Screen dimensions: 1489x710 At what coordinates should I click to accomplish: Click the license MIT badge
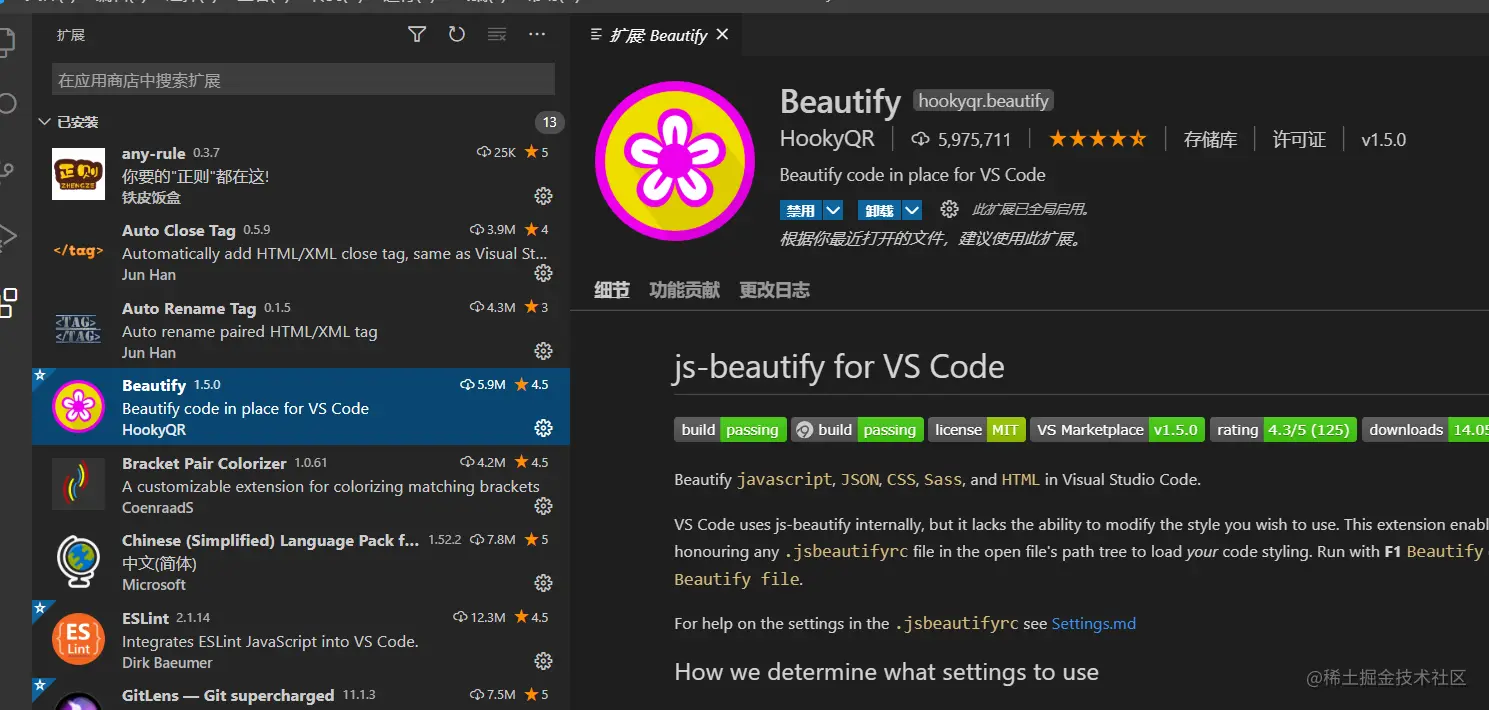977,430
